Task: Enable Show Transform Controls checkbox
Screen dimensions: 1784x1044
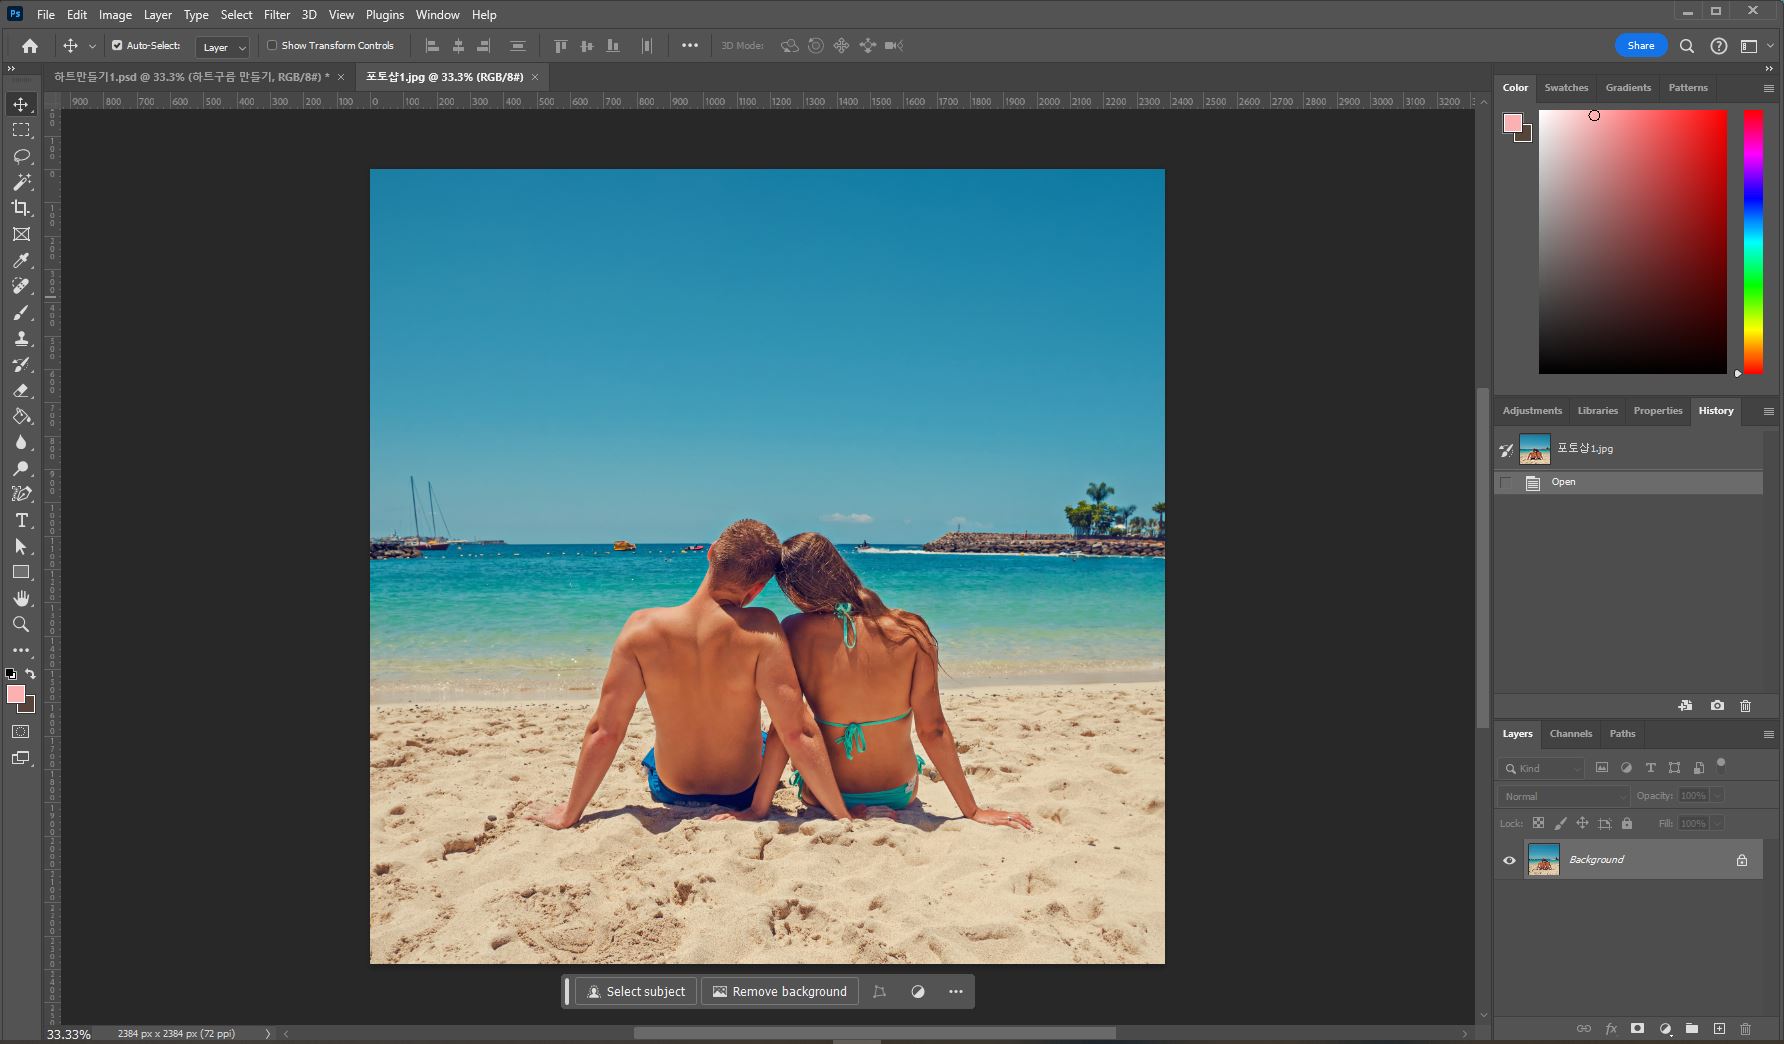Action: [272, 45]
